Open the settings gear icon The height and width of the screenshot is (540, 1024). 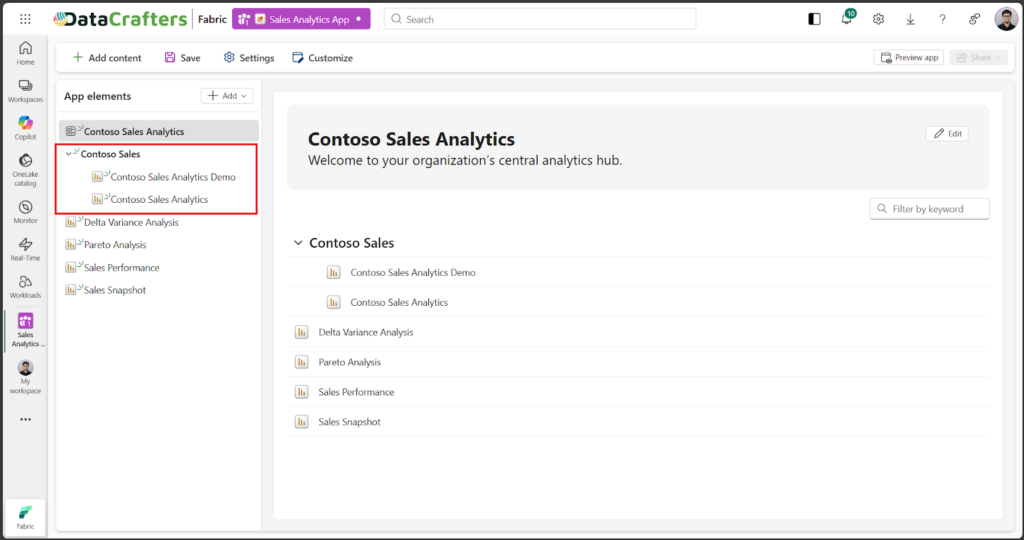878,19
